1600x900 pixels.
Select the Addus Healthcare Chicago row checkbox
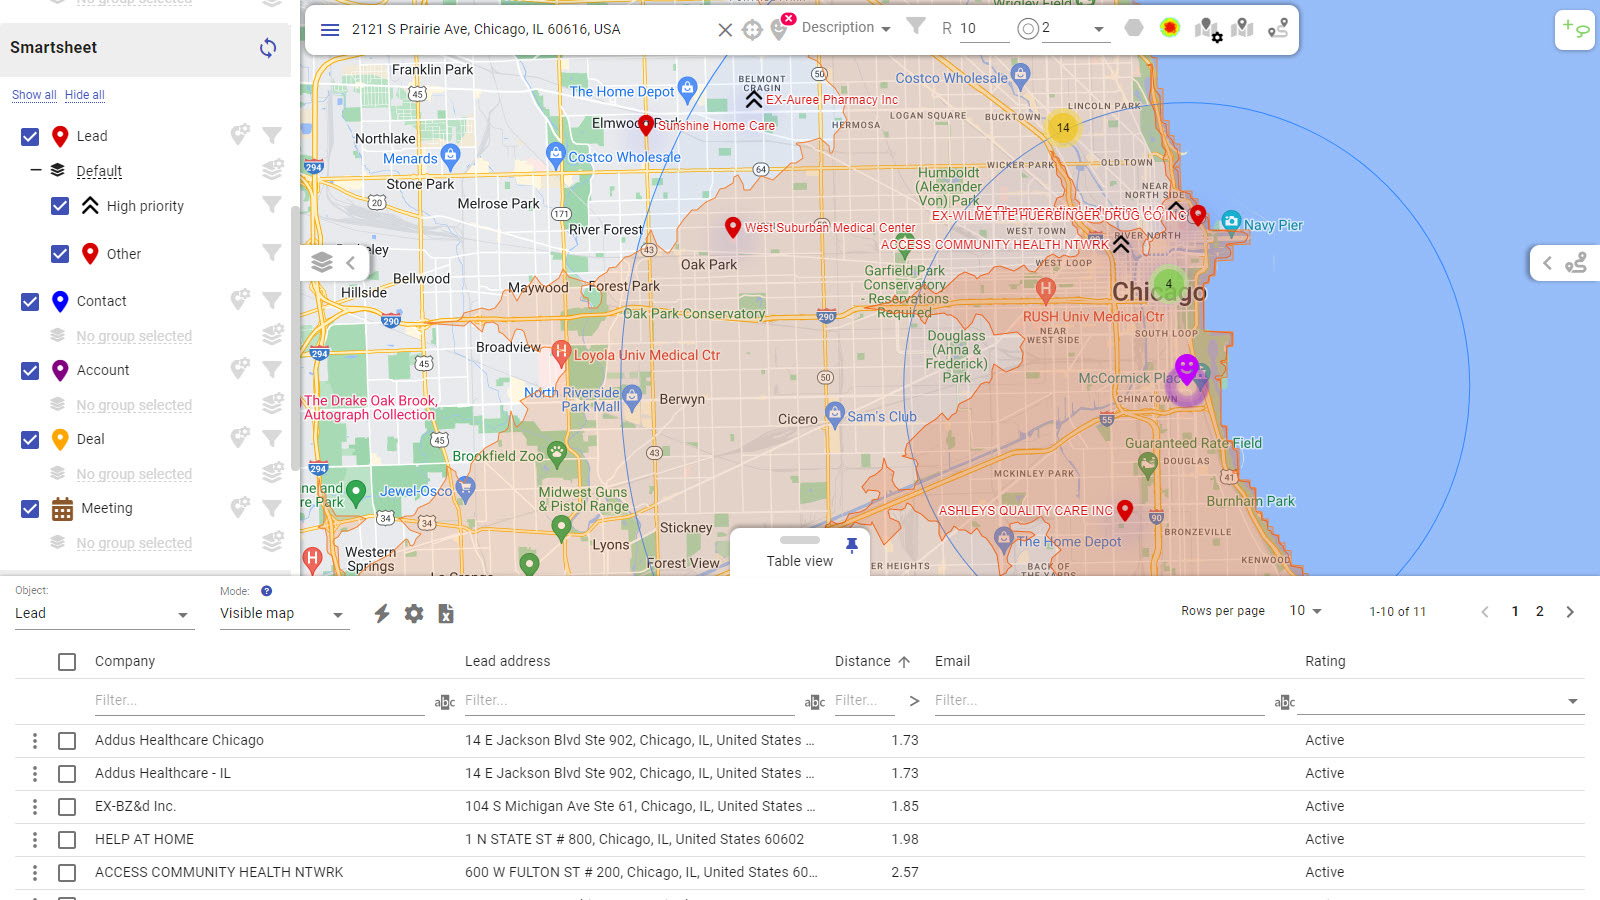67,741
